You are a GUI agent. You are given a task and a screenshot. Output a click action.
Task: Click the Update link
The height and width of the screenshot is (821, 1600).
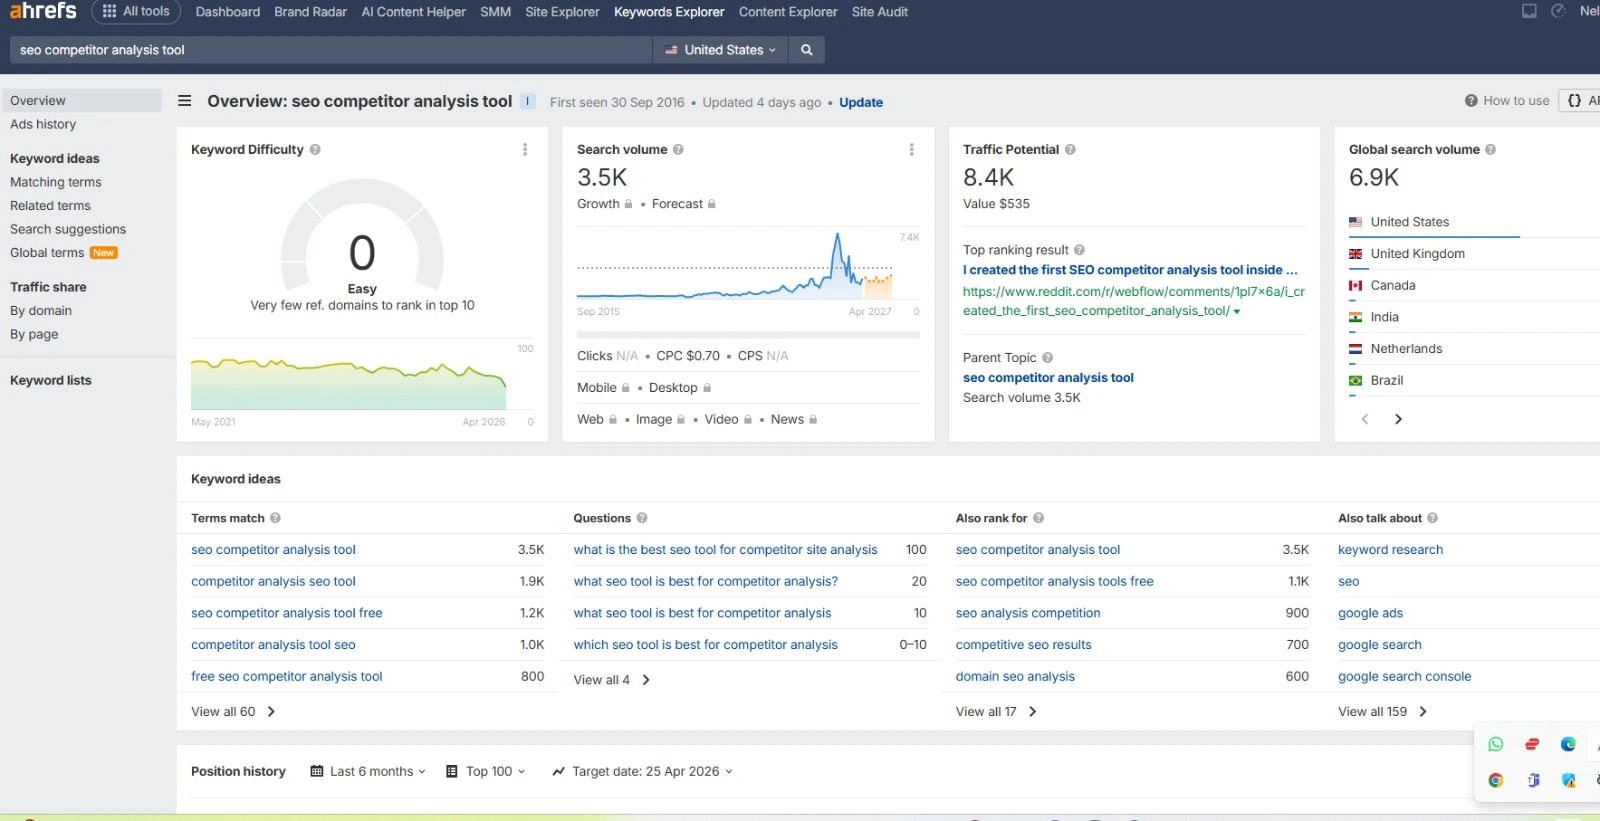coord(861,102)
